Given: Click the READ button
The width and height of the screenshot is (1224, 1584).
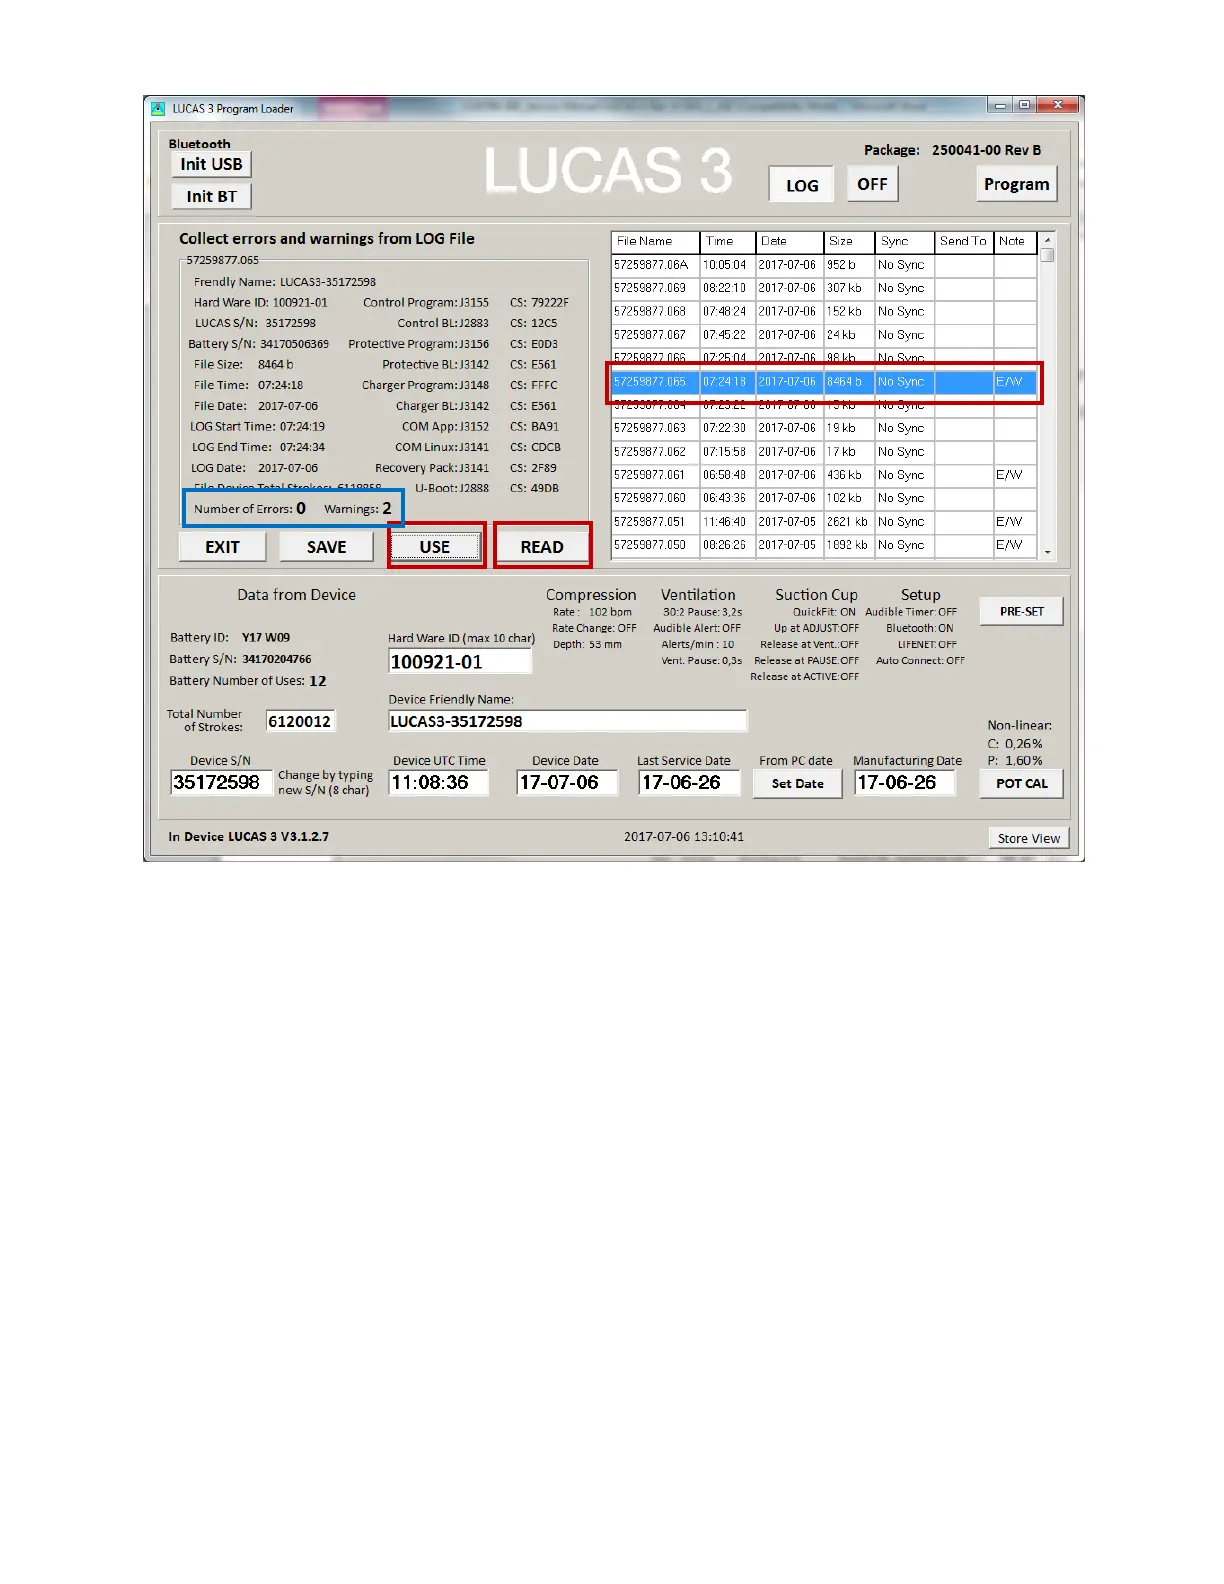Looking at the screenshot, I should coord(542,547).
